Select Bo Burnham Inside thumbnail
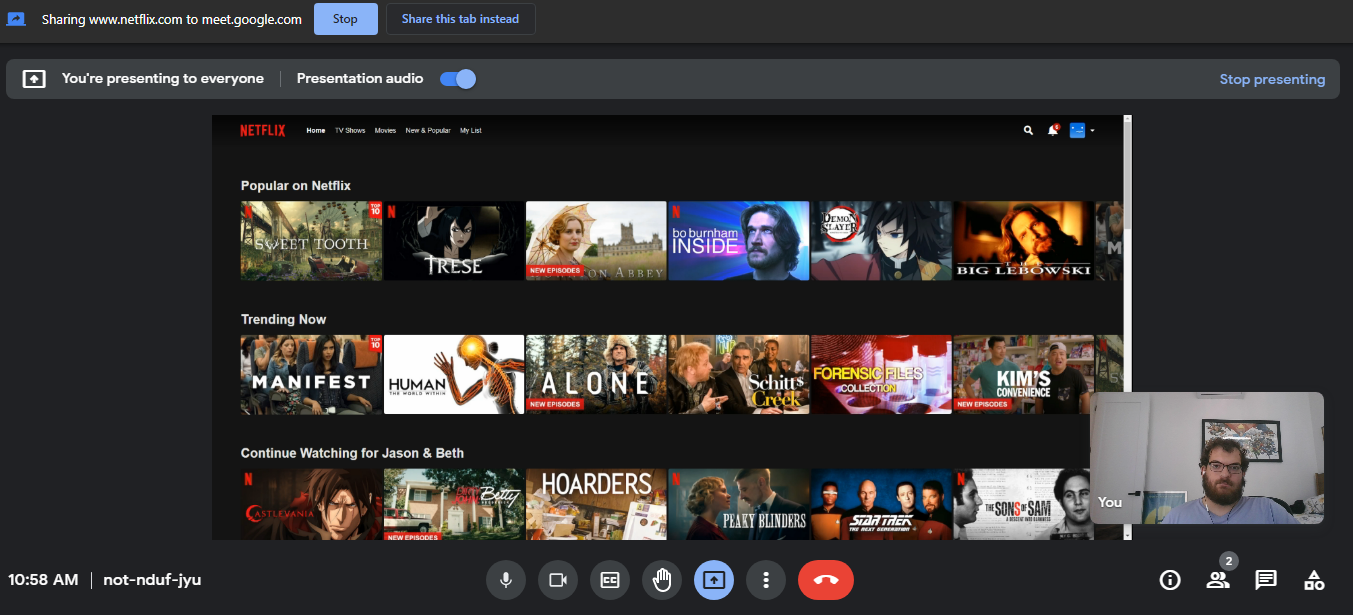This screenshot has width=1353, height=615. [x=739, y=241]
